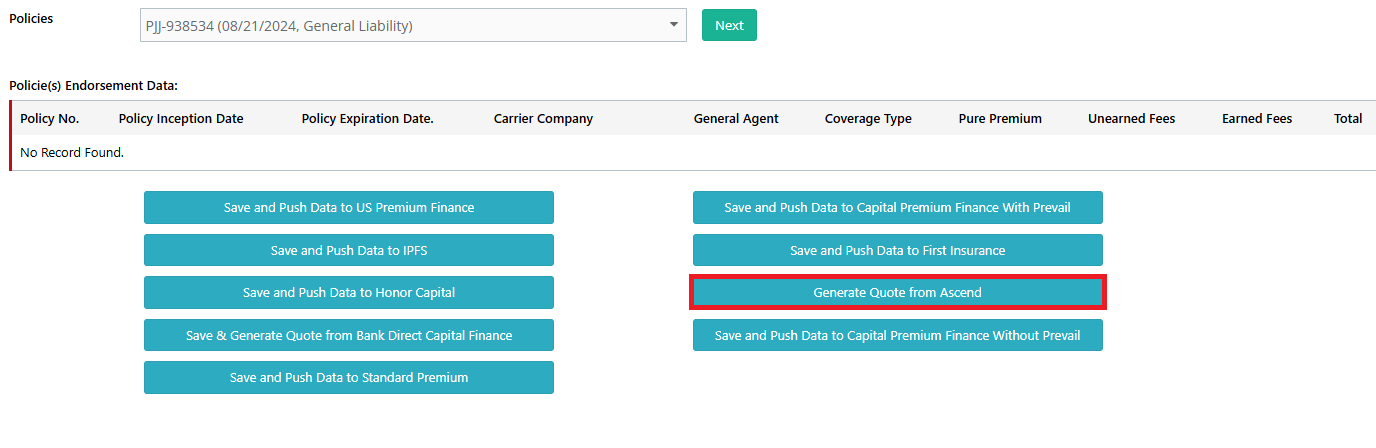Save and Push Data to US Premium Finance
Viewport: 1376px width, 448px height.
click(x=349, y=208)
